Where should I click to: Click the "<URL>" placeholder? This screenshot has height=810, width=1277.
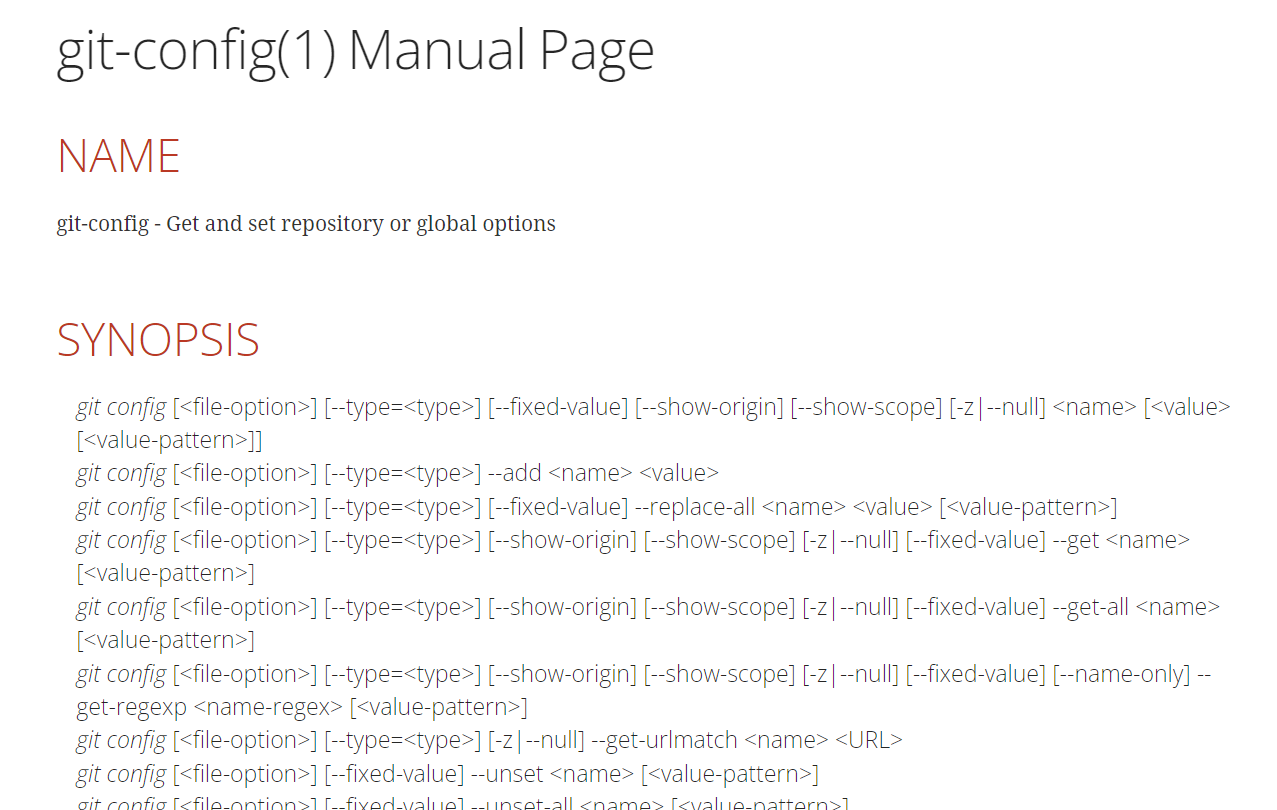click(x=868, y=741)
